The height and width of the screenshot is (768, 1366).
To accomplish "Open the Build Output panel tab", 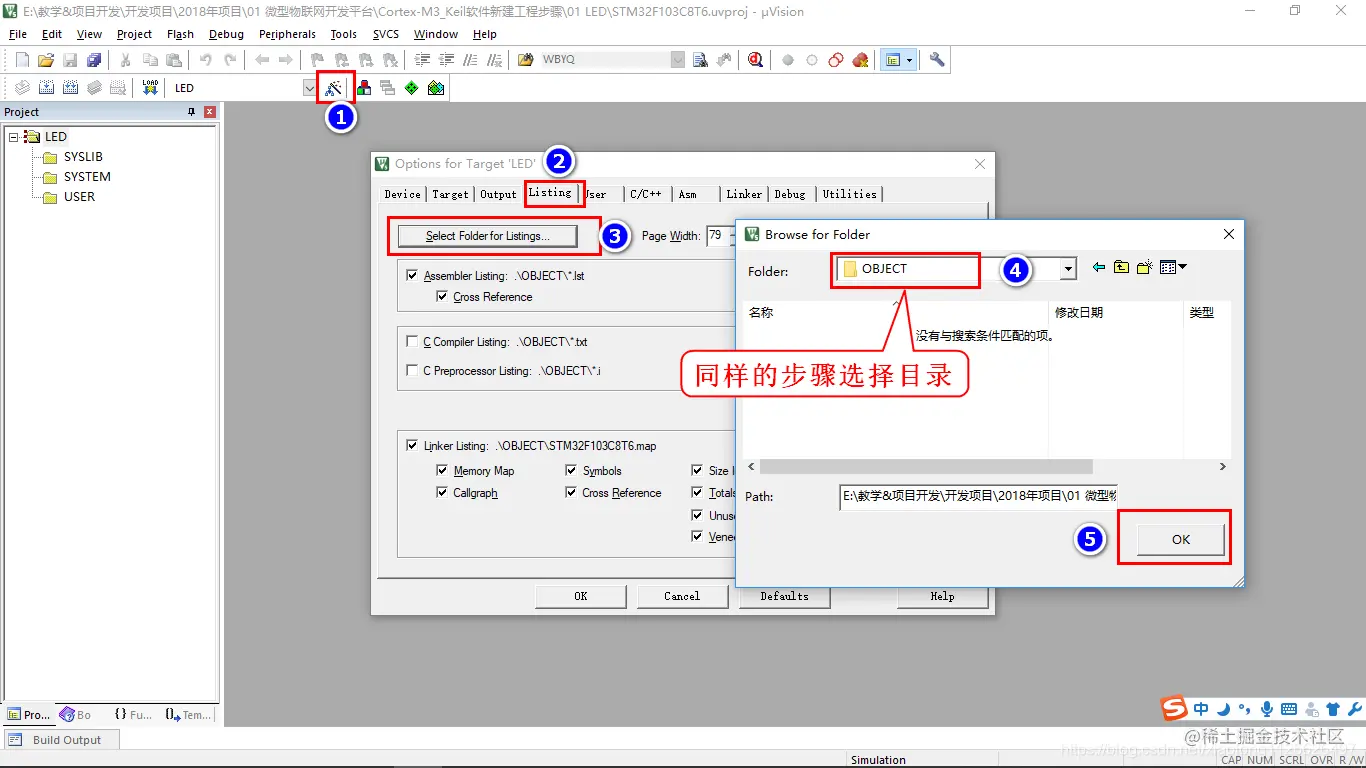I will (x=60, y=740).
